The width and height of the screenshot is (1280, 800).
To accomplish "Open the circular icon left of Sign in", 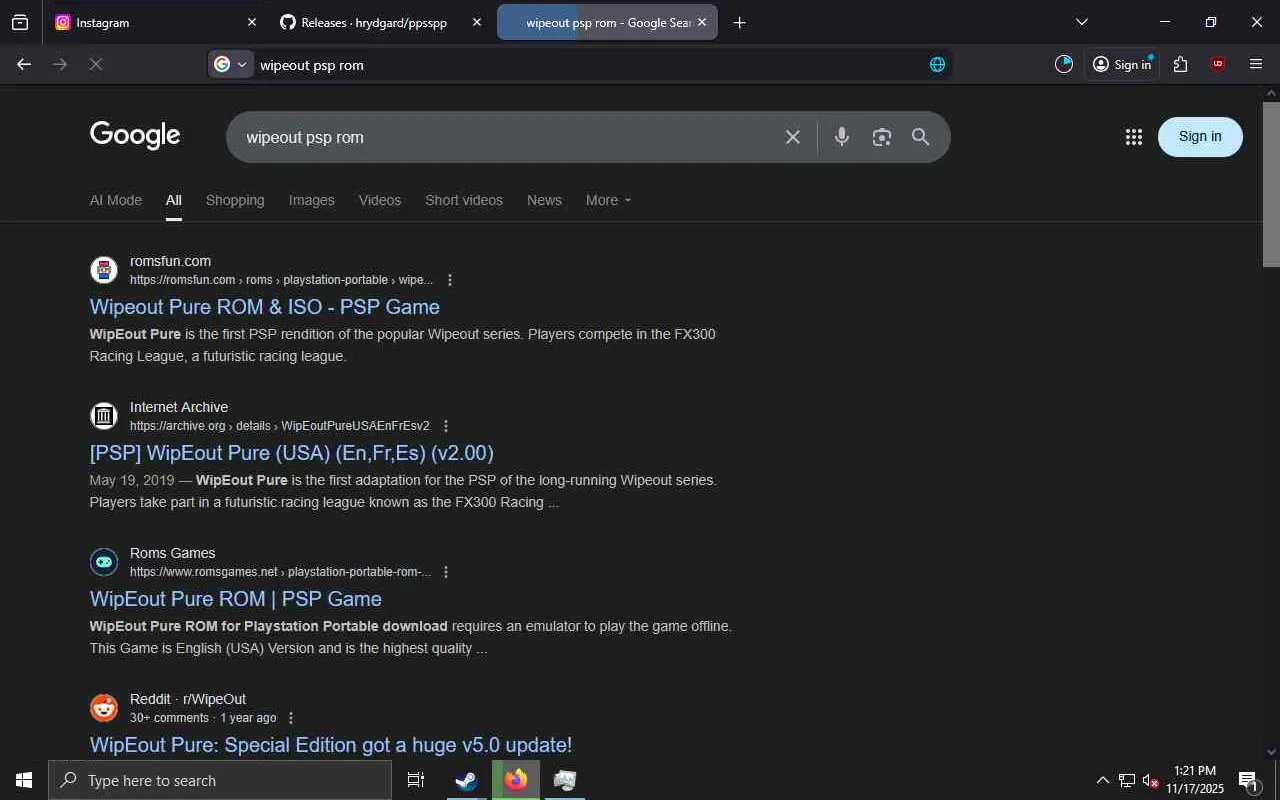I will click(1064, 64).
